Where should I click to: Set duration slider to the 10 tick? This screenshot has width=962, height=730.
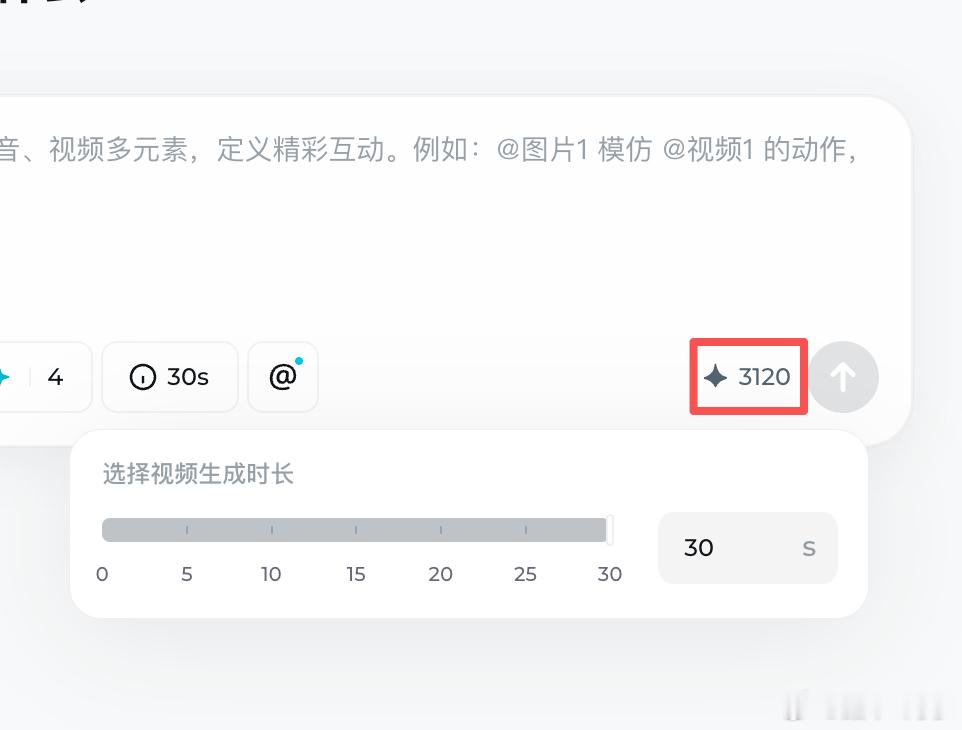[271, 530]
